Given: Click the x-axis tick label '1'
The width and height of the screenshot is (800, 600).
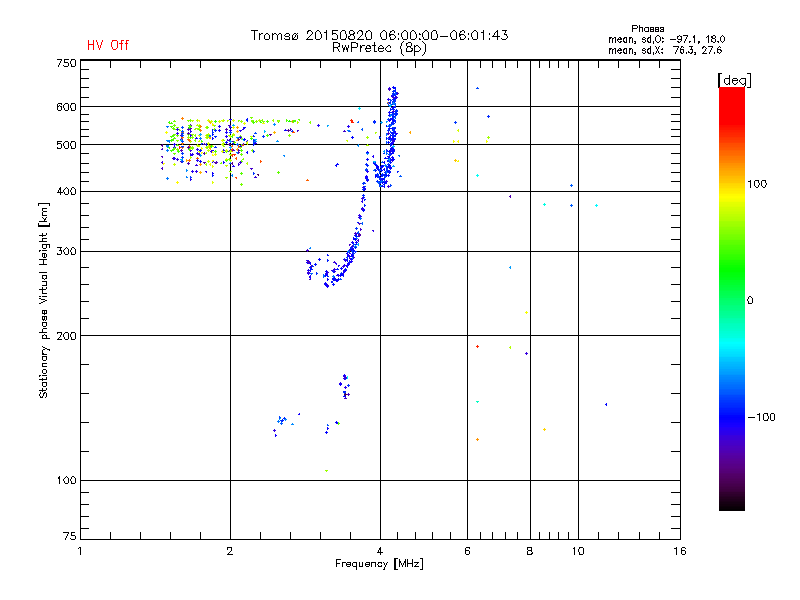Looking at the screenshot, I should tap(80, 551).
